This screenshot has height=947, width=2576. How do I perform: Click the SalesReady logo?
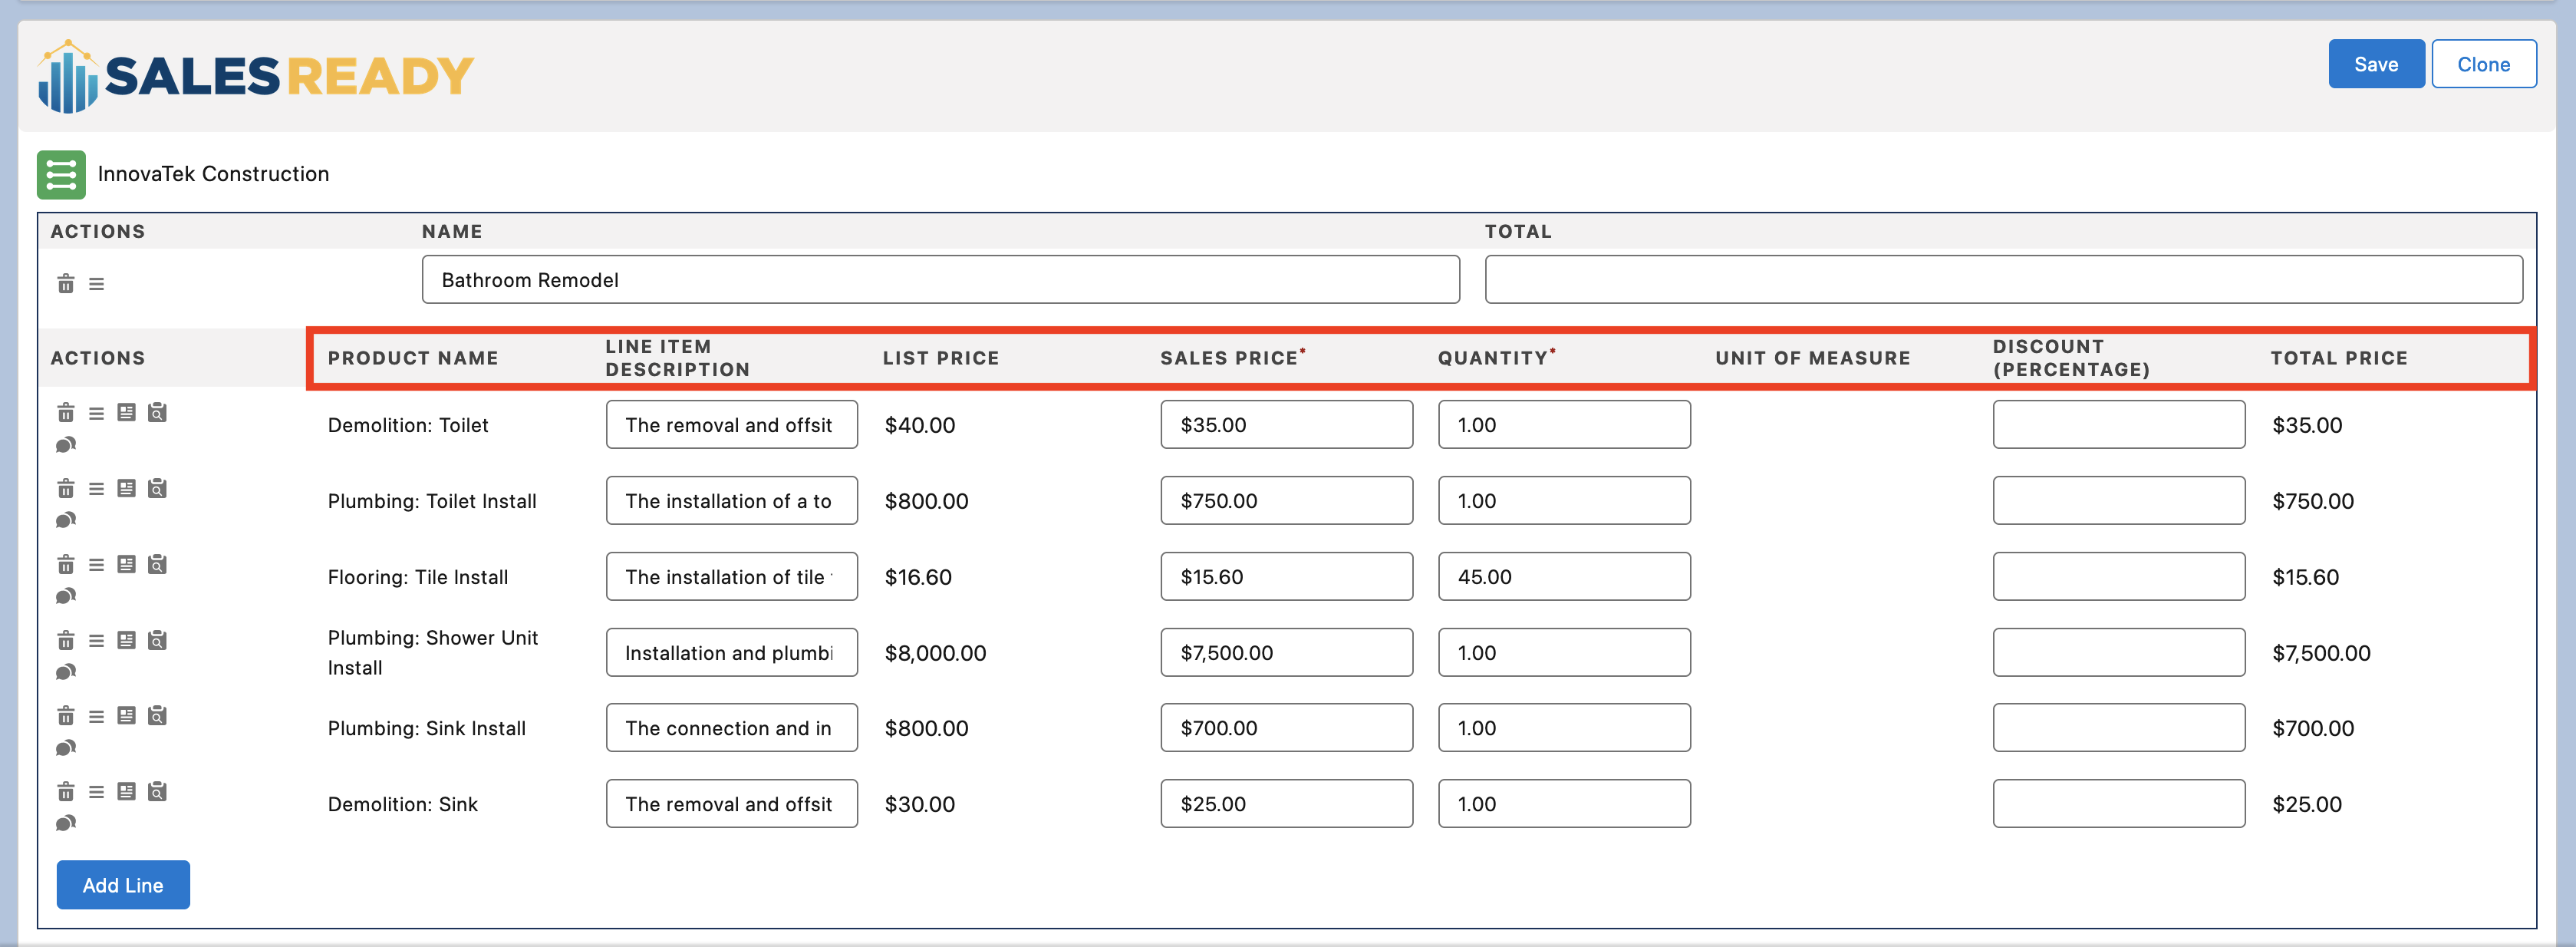(256, 76)
